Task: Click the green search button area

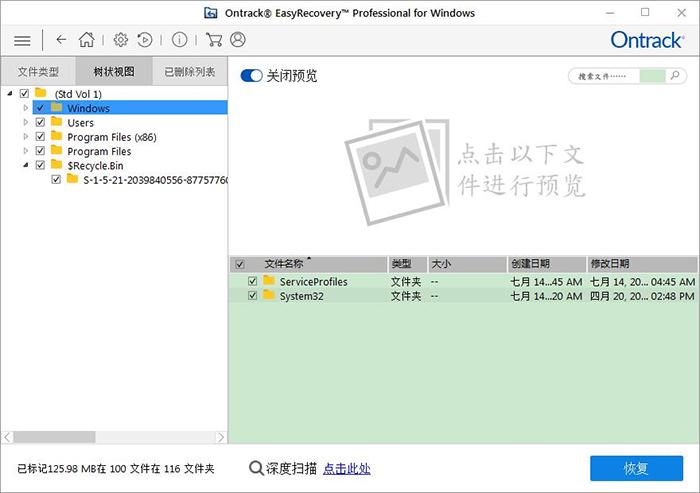Action: [x=652, y=75]
